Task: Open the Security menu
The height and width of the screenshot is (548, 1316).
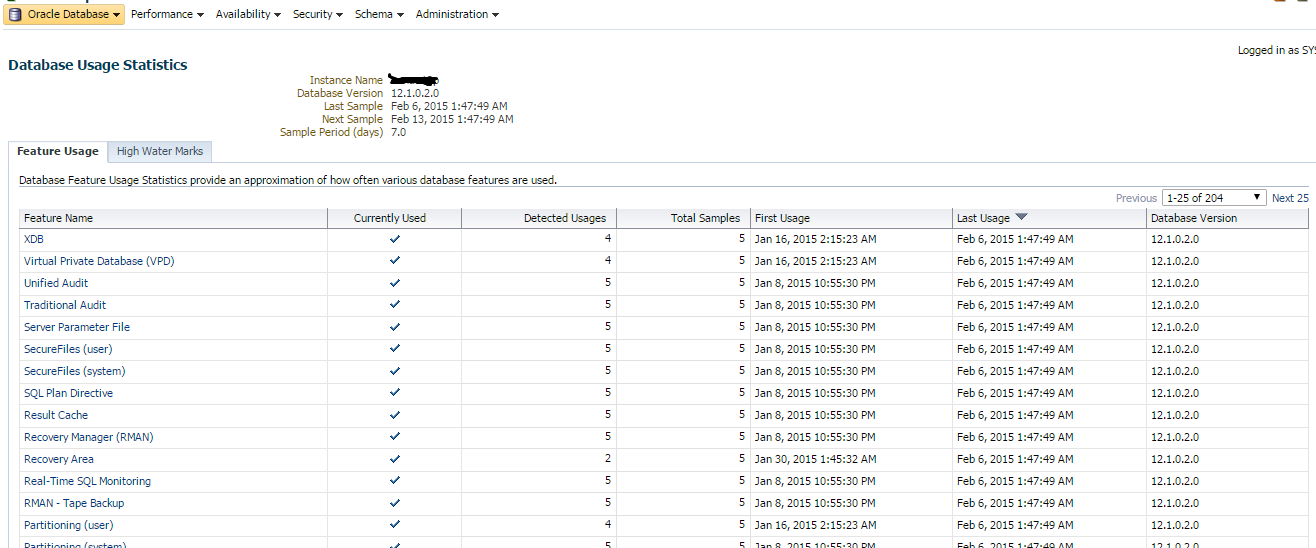Action: [x=317, y=14]
